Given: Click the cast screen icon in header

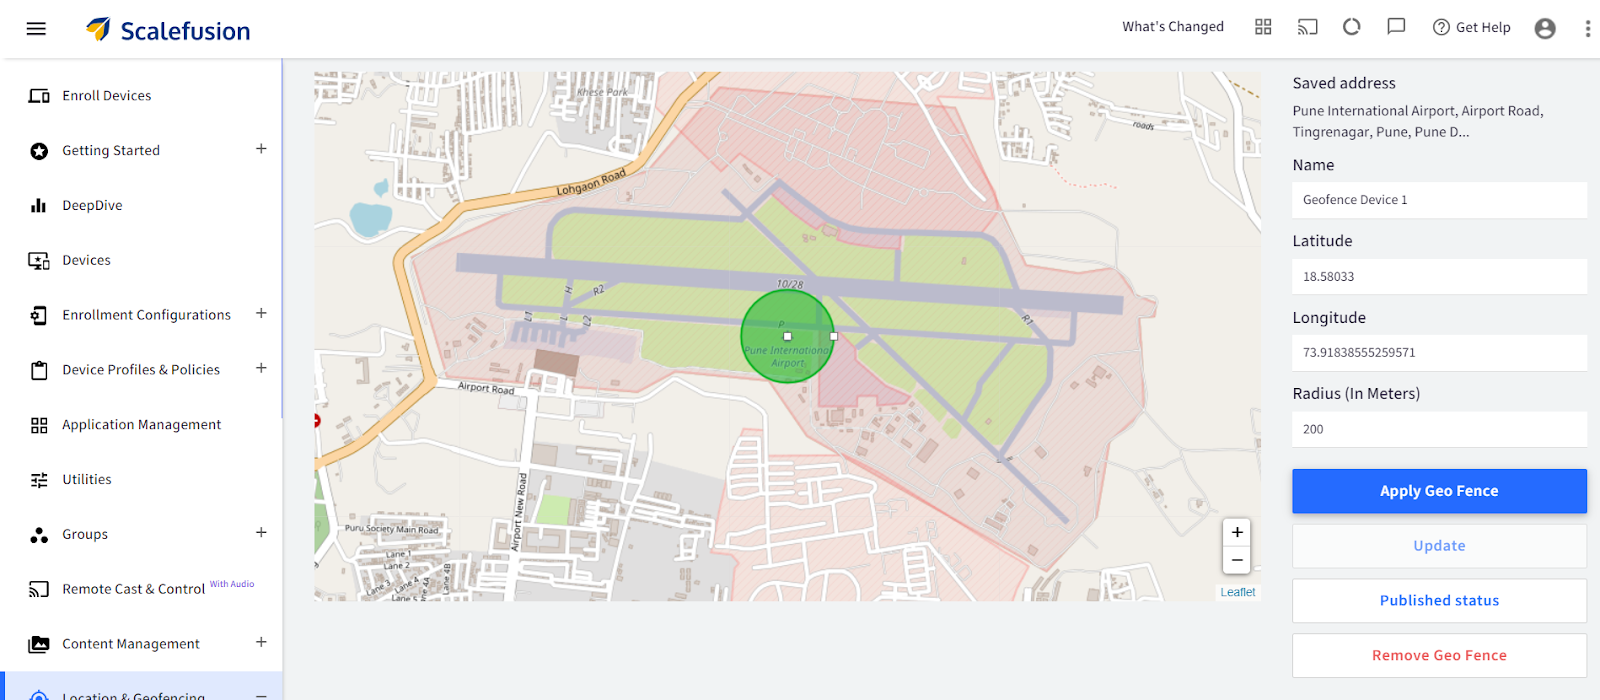Looking at the screenshot, I should coord(1307,27).
